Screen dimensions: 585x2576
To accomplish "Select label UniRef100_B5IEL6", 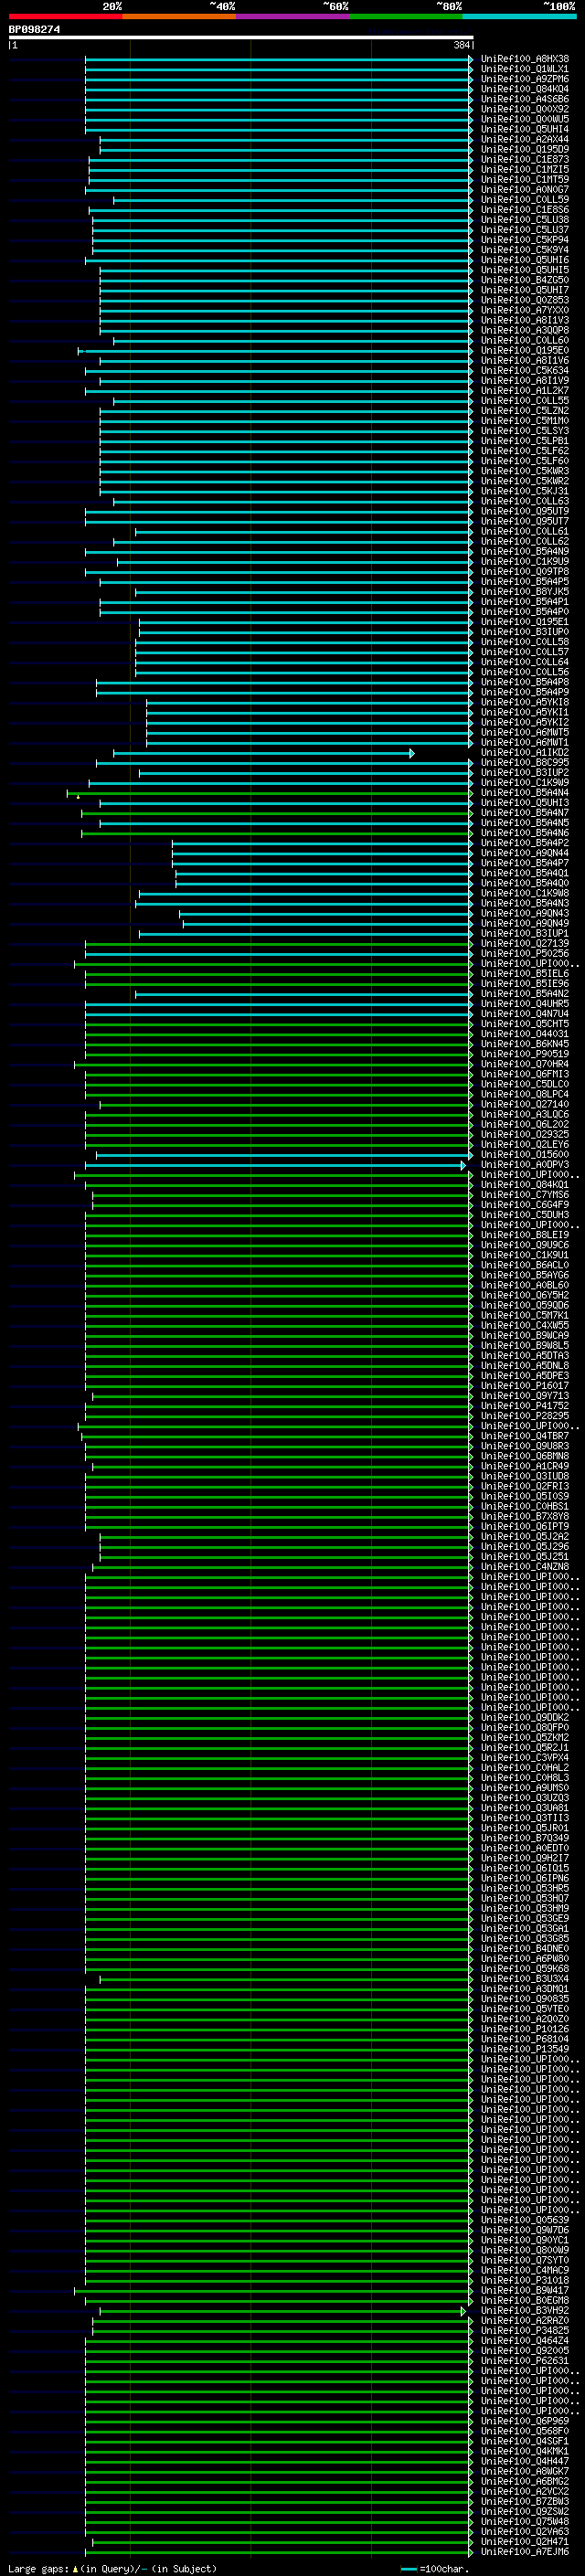I will pos(524,973).
